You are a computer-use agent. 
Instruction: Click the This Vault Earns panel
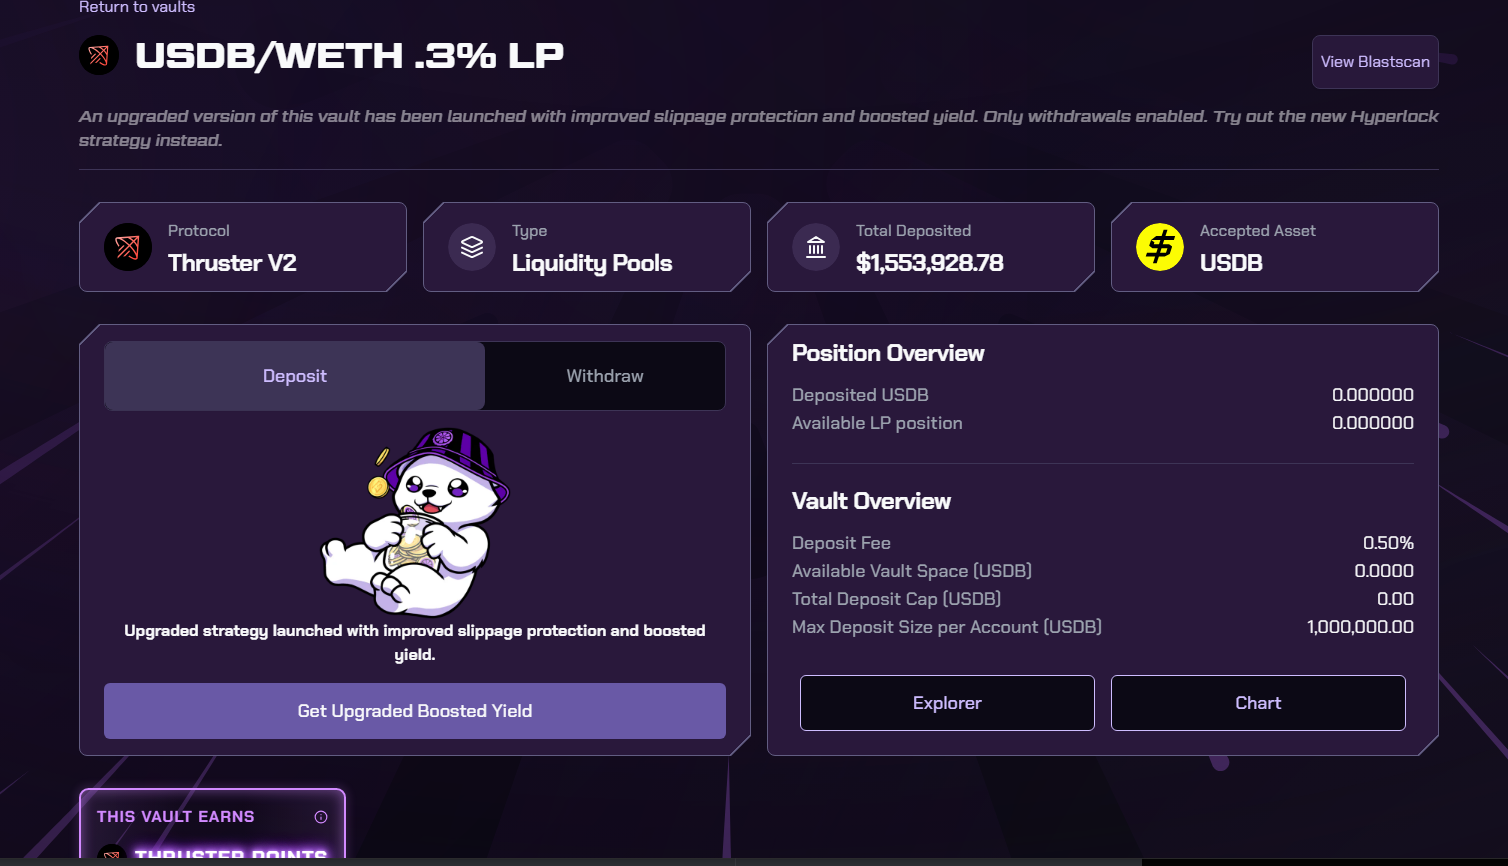point(213,824)
